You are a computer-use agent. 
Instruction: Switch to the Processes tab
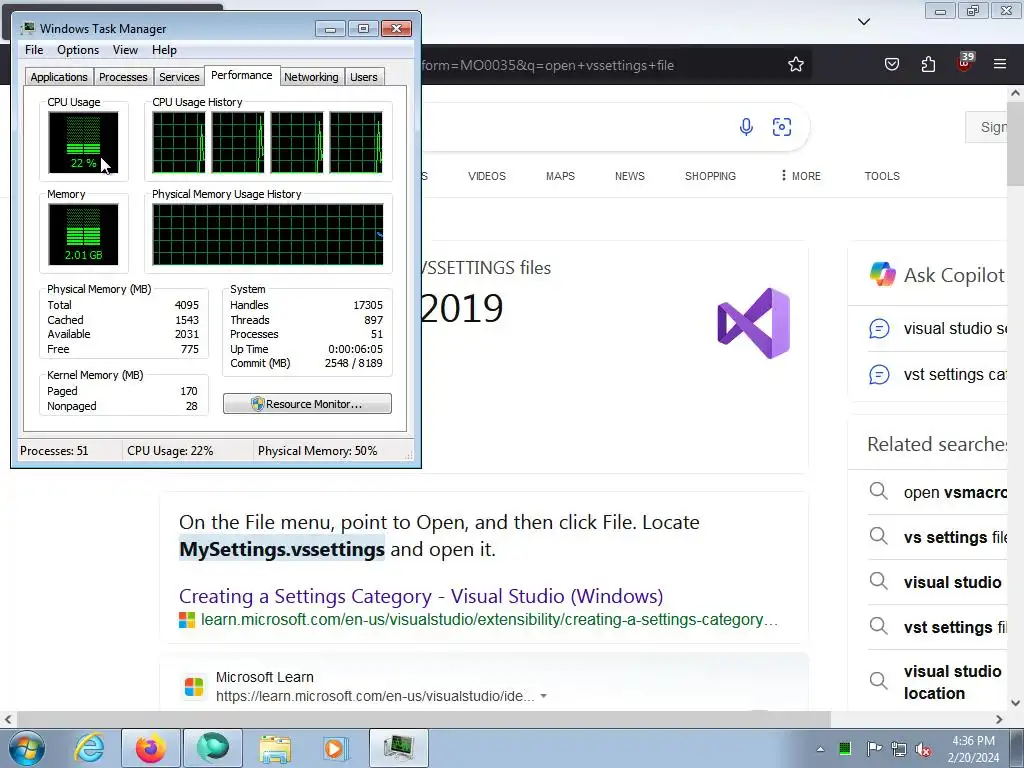click(123, 77)
